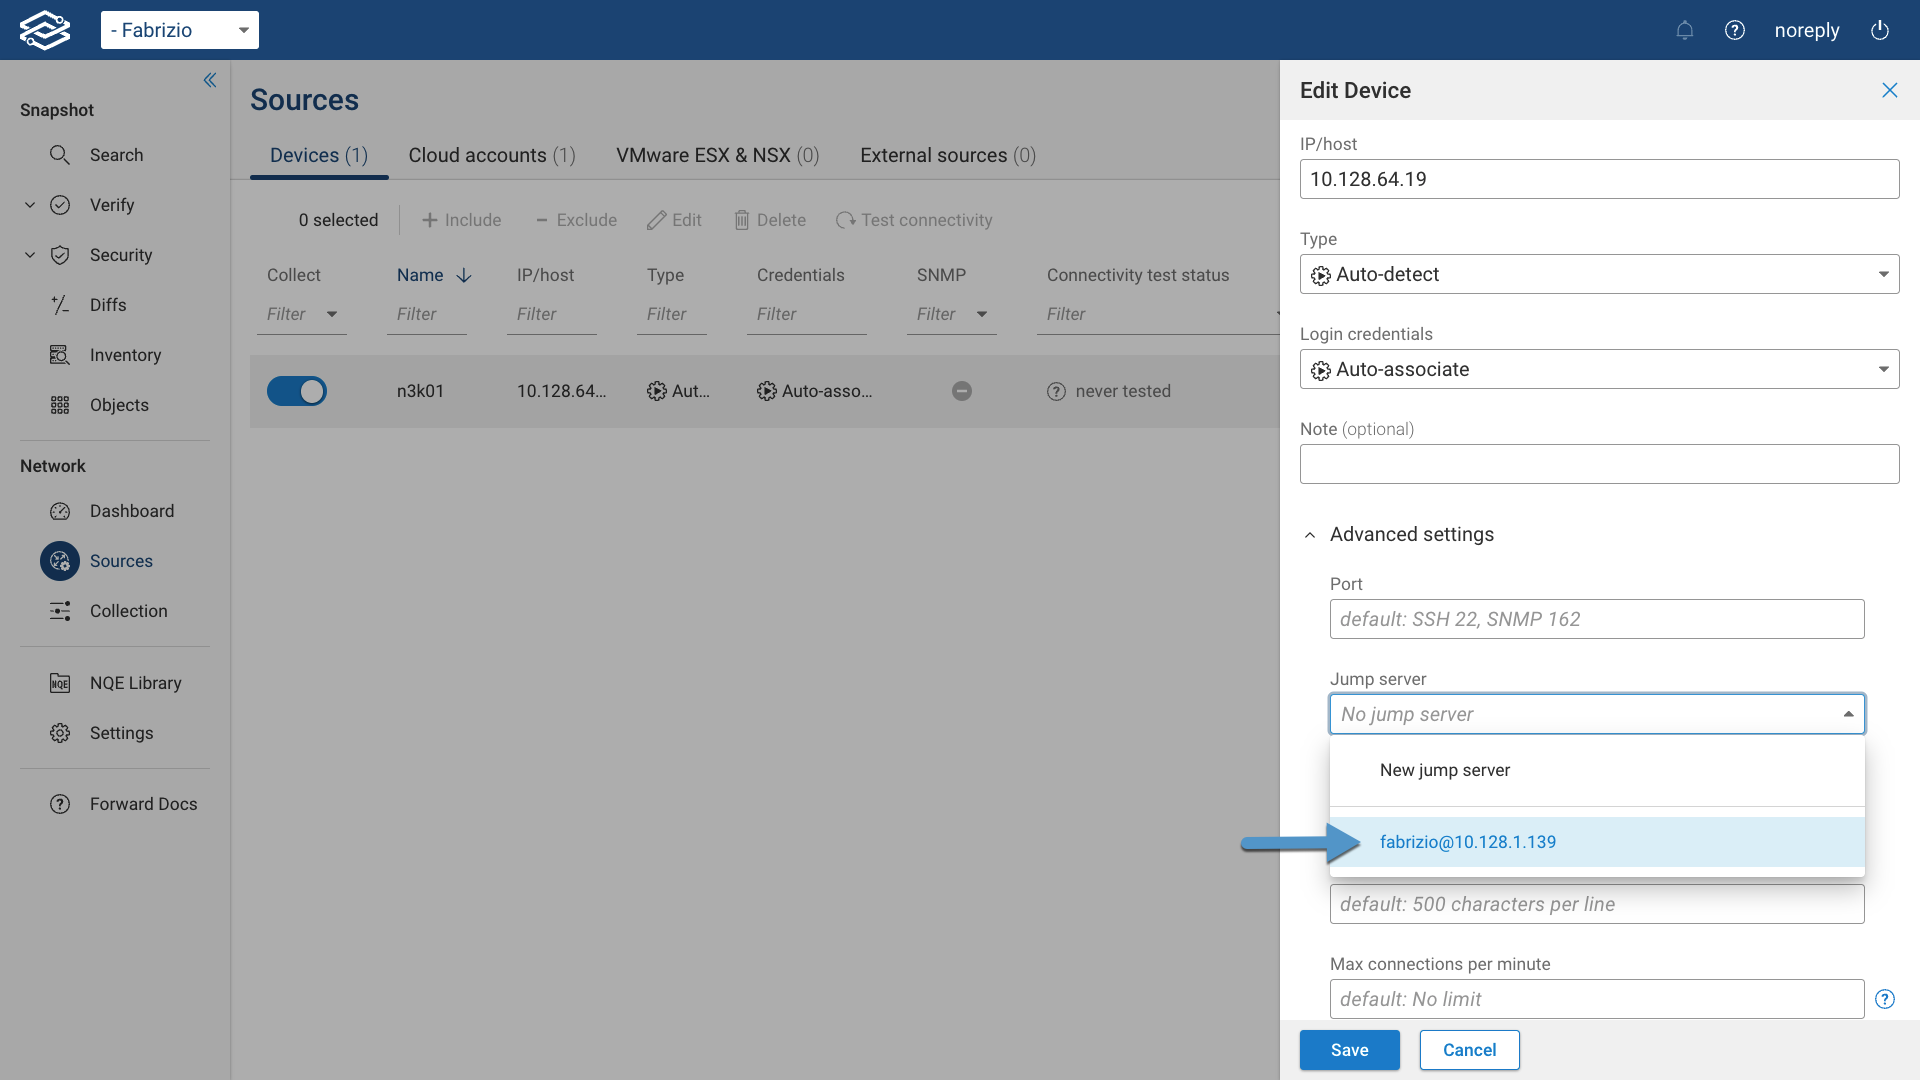
Task: Click the Cancel button
Action: pyautogui.click(x=1469, y=1050)
